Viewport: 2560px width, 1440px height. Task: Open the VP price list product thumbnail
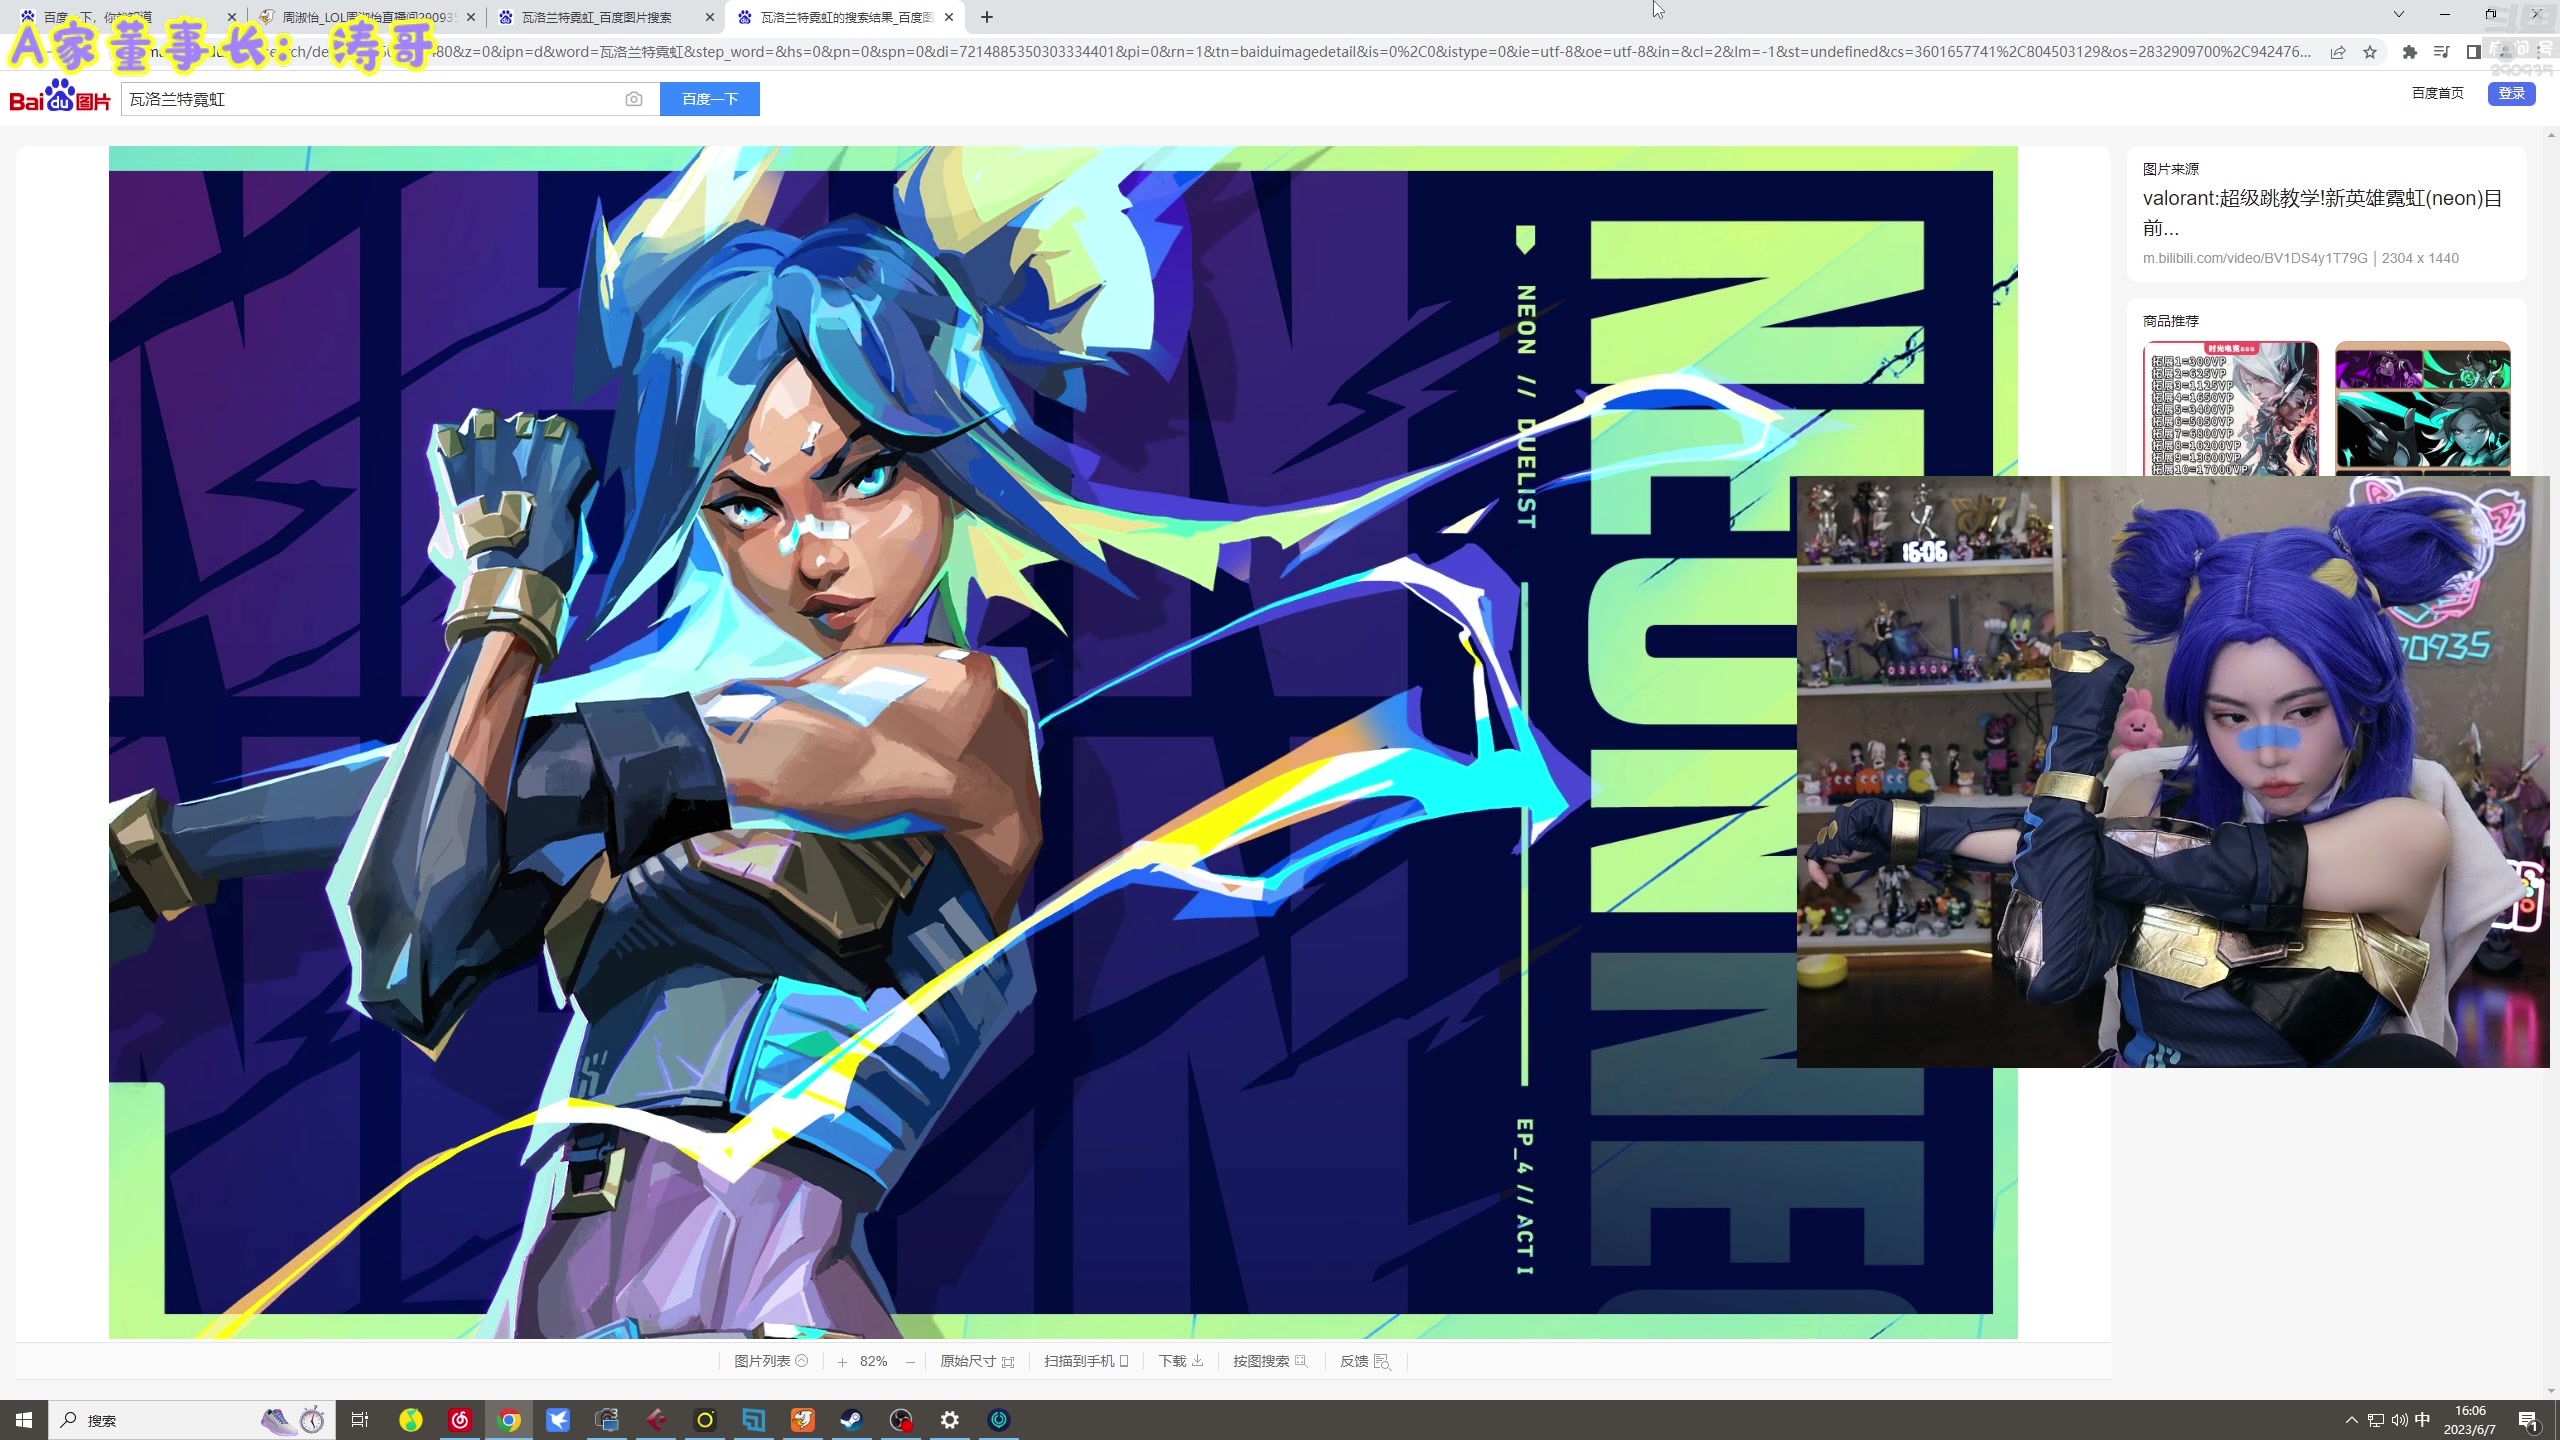click(x=2230, y=409)
